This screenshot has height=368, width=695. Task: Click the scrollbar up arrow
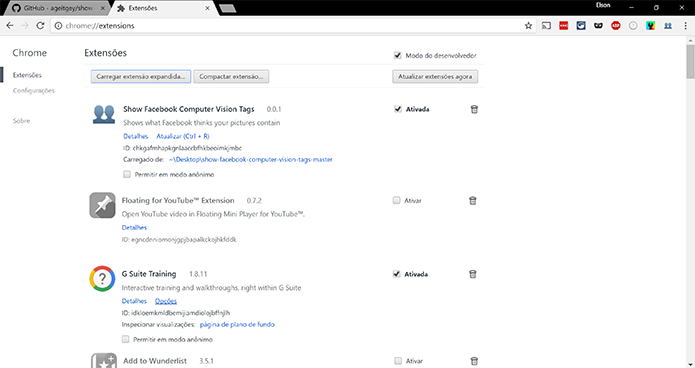pos(691,40)
